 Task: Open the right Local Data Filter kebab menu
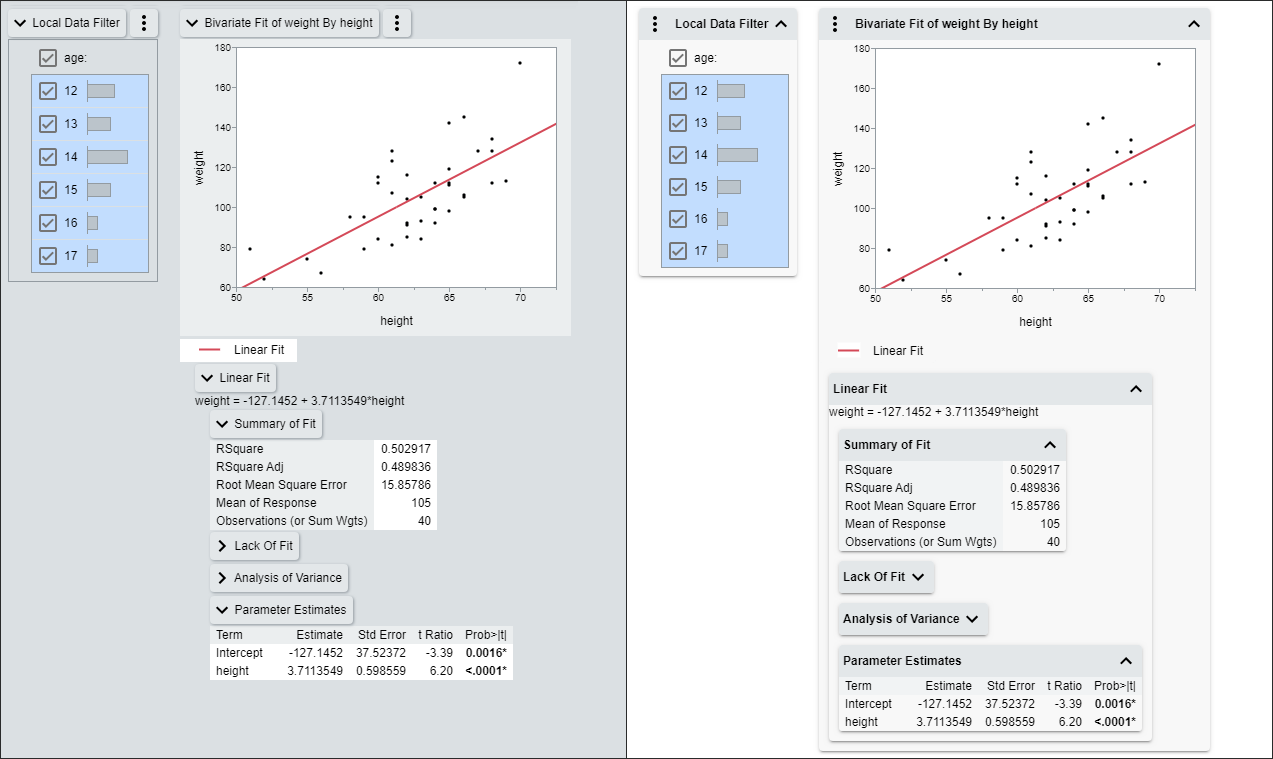pyautogui.click(x=656, y=23)
